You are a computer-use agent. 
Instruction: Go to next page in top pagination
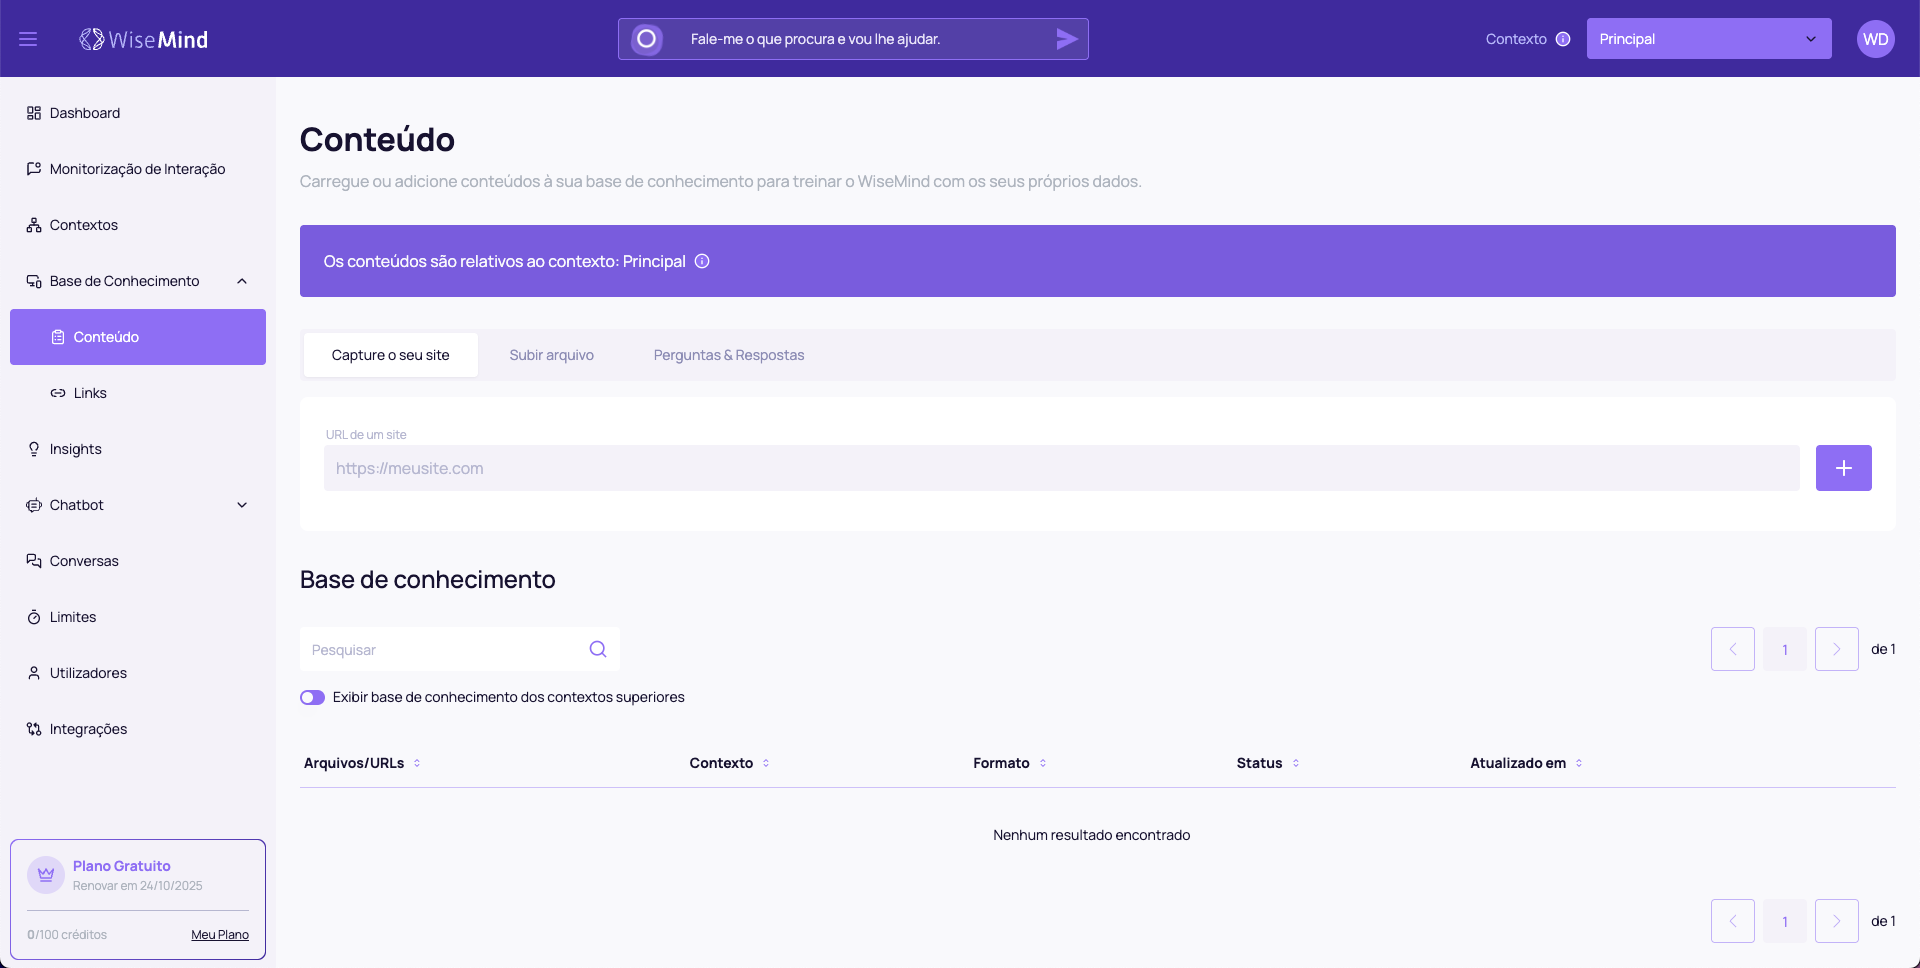(1836, 649)
